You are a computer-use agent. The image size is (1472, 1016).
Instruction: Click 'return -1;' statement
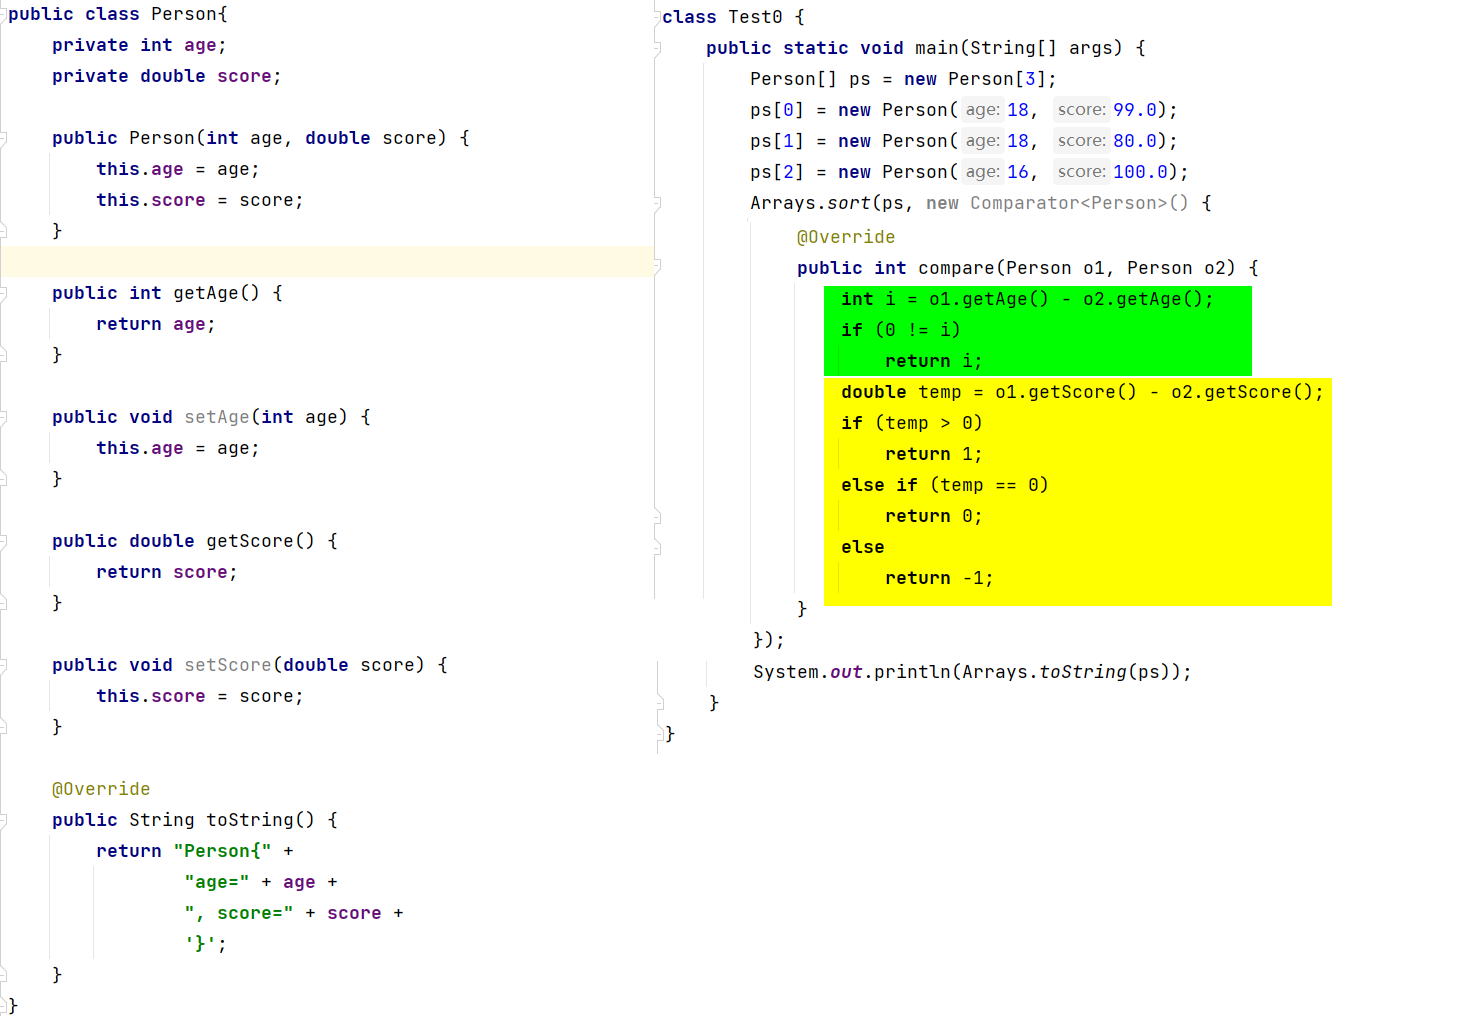tap(939, 578)
